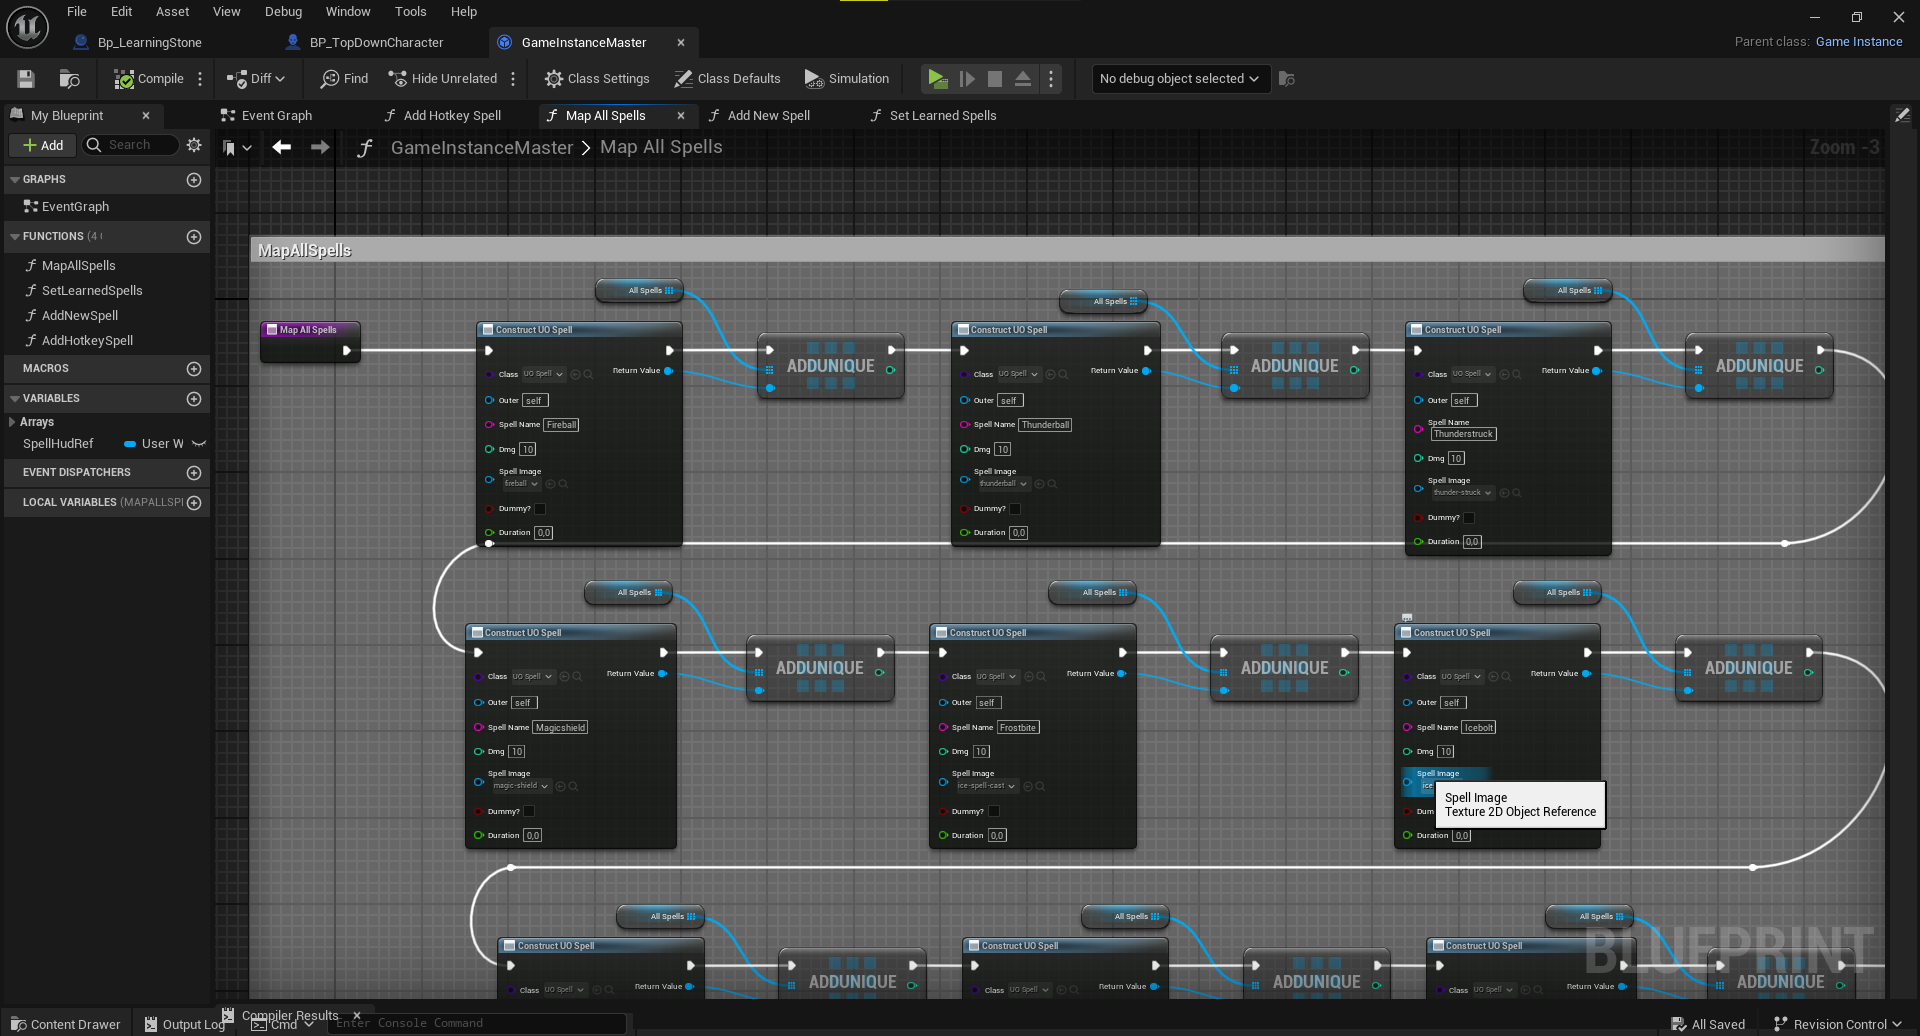Navigate back with the left arrow

(x=282, y=148)
